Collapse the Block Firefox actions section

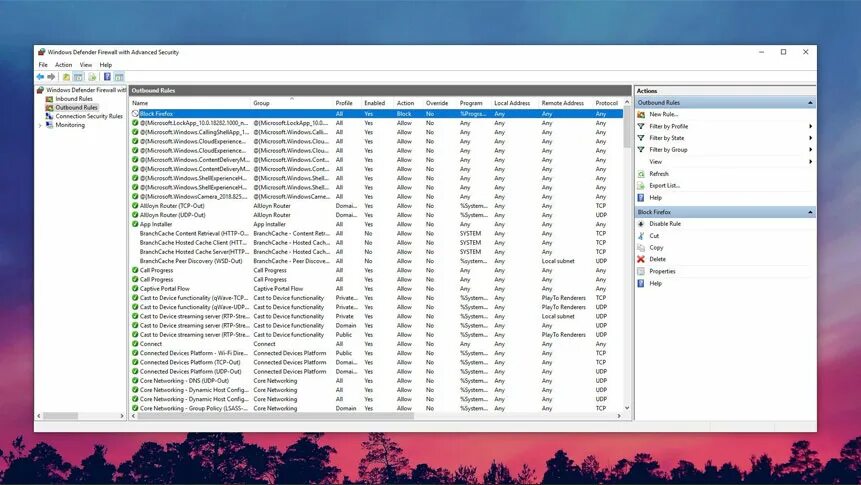pyautogui.click(x=810, y=212)
